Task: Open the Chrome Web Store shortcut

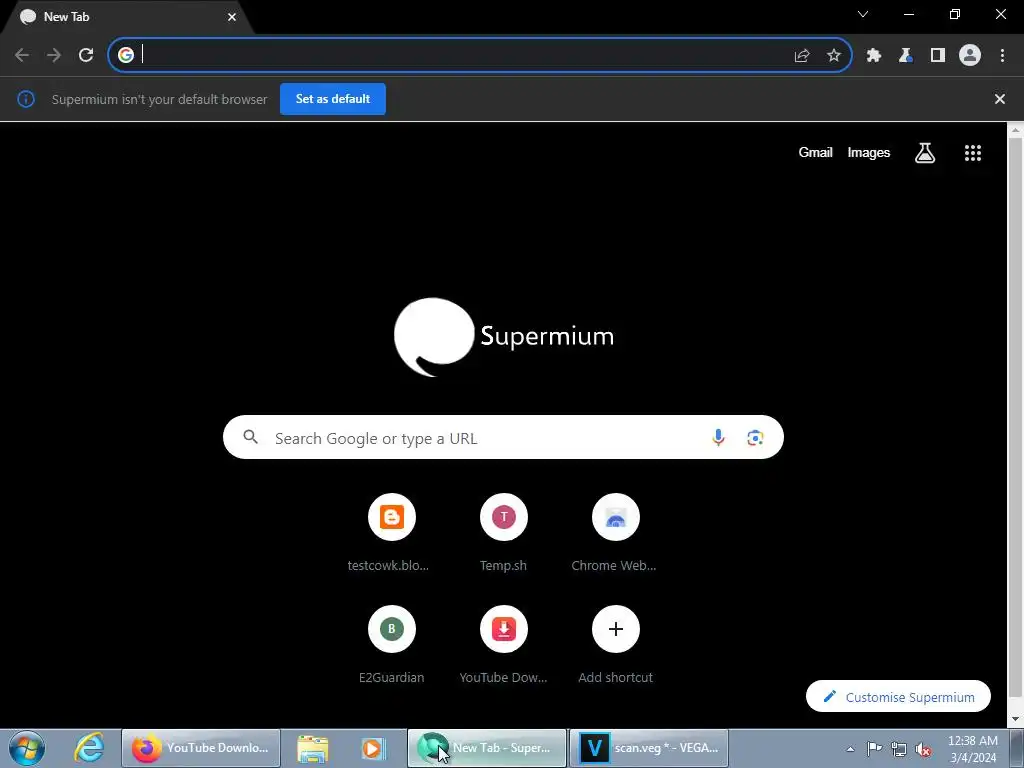Action: [615, 533]
